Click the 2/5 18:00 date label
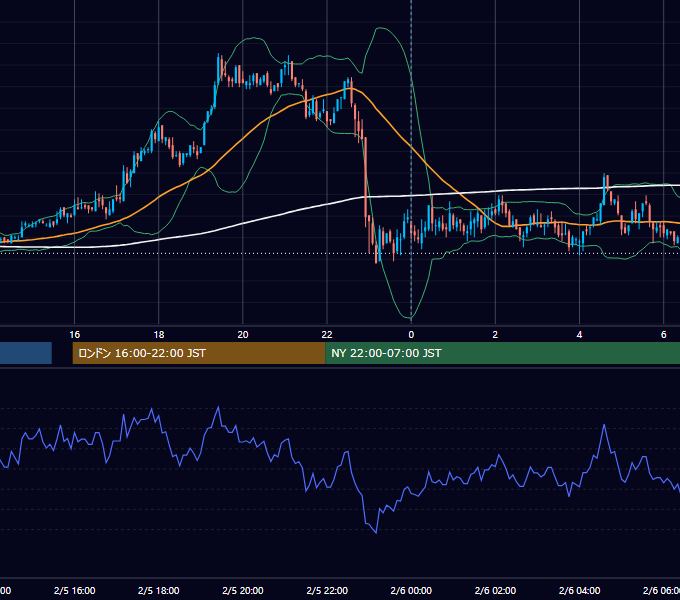The height and width of the screenshot is (600, 680). (159, 590)
